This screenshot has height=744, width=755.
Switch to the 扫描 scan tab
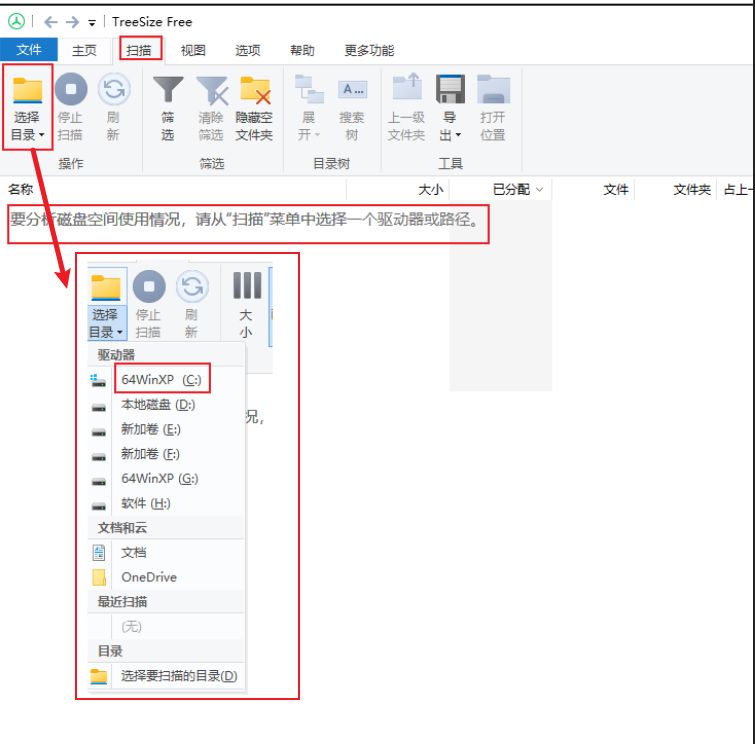pyautogui.click(x=139, y=50)
